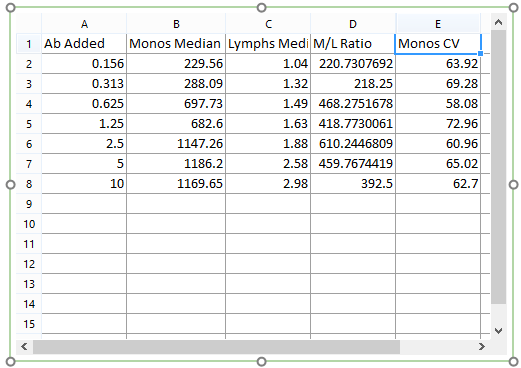This screenshot has width=521, height=368.
Task: Click cell with value 60.96
Action: [438, 144]
